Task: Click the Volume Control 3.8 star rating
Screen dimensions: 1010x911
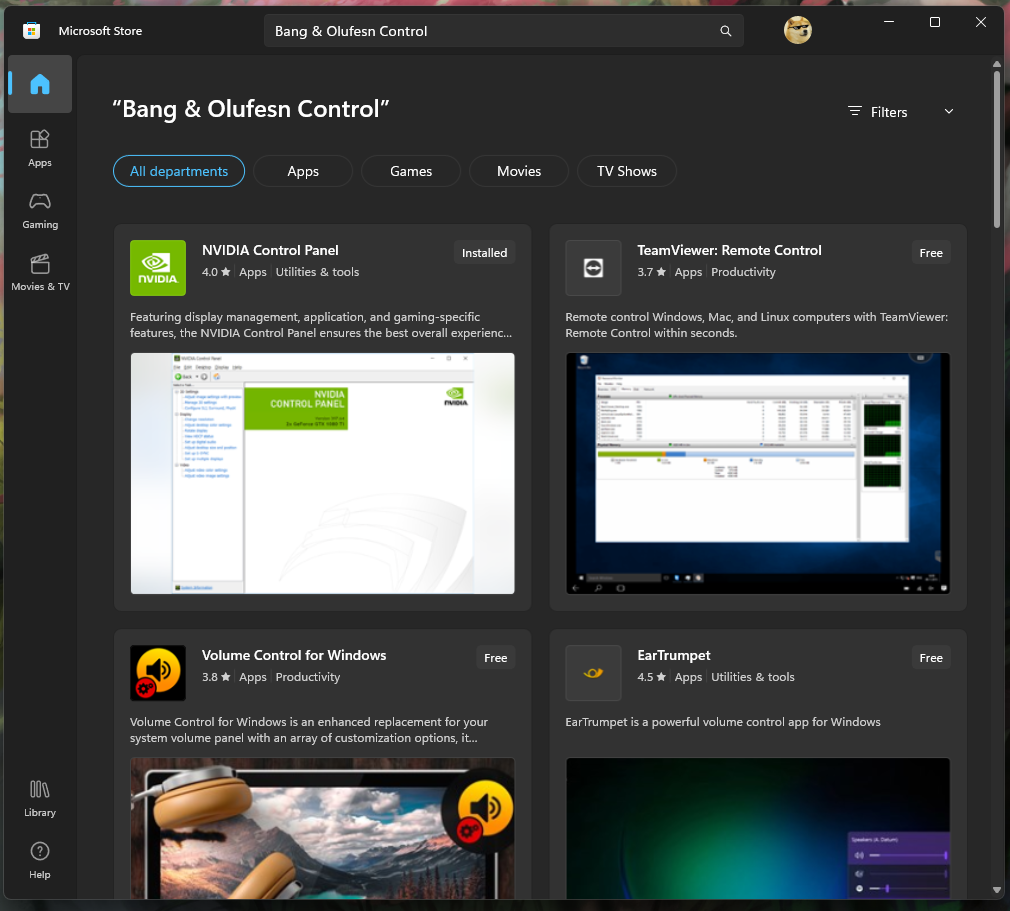Action: pyautogui.click(x=216, y=677)
